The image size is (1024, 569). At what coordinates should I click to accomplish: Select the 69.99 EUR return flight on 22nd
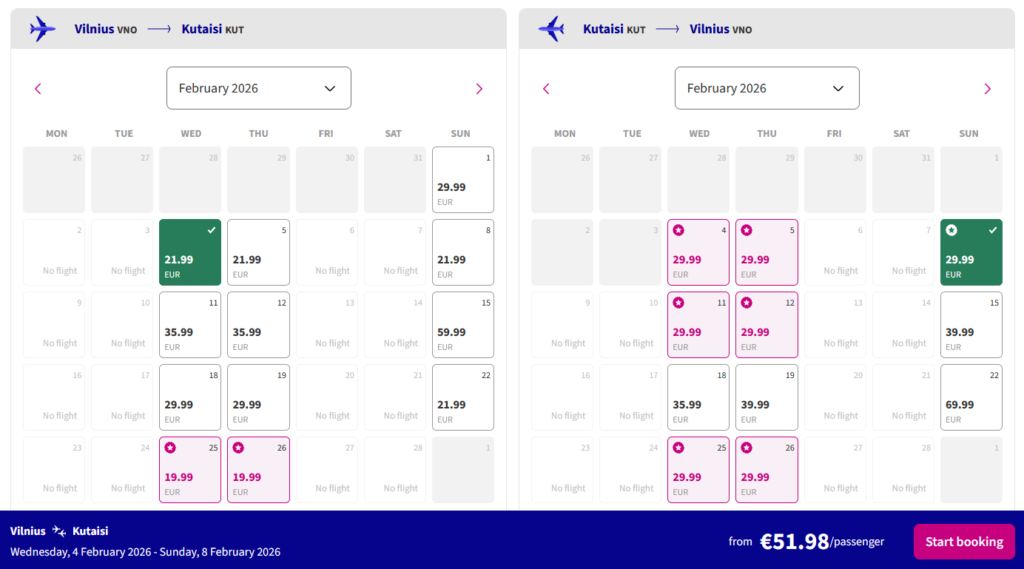click(970, 397)
